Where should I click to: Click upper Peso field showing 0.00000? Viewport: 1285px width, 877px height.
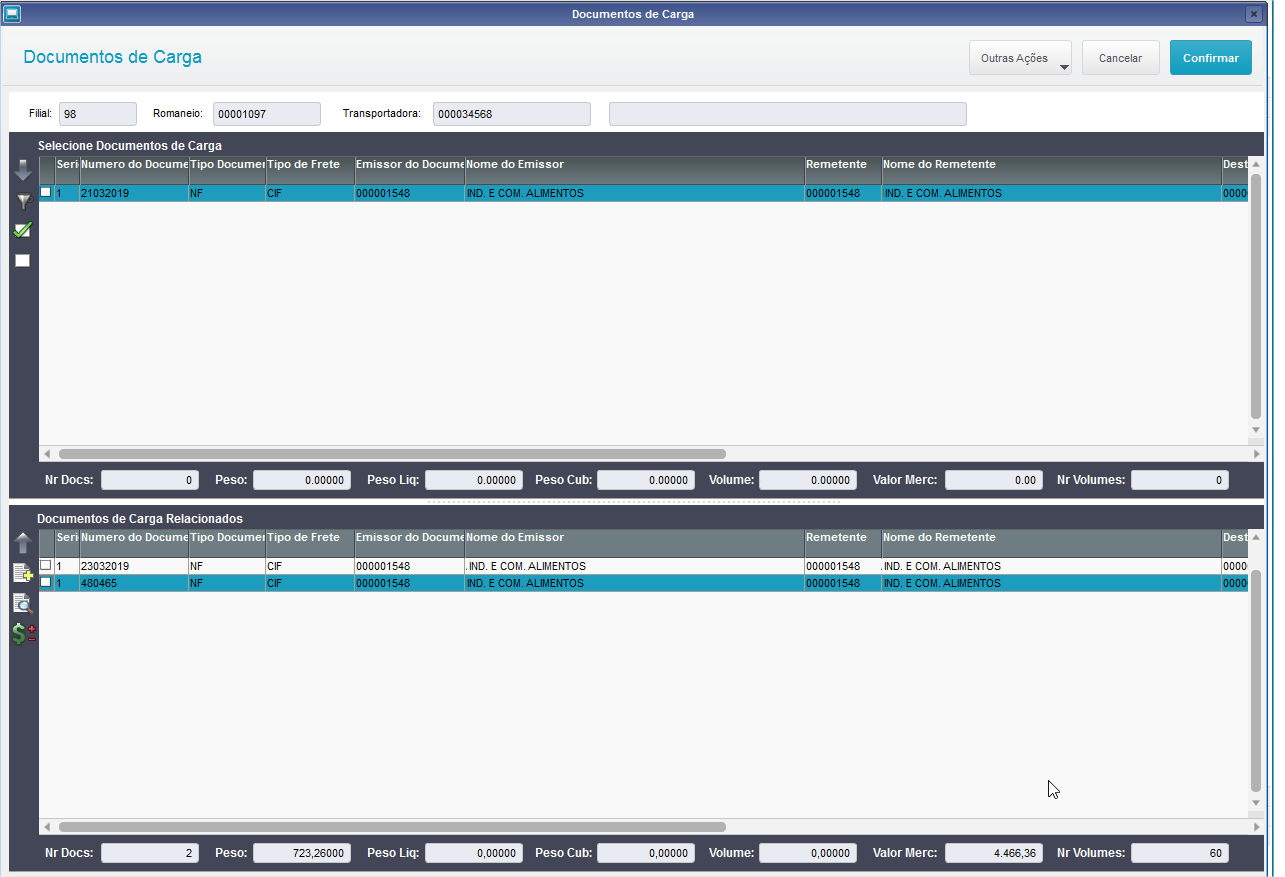click(302, 480)
